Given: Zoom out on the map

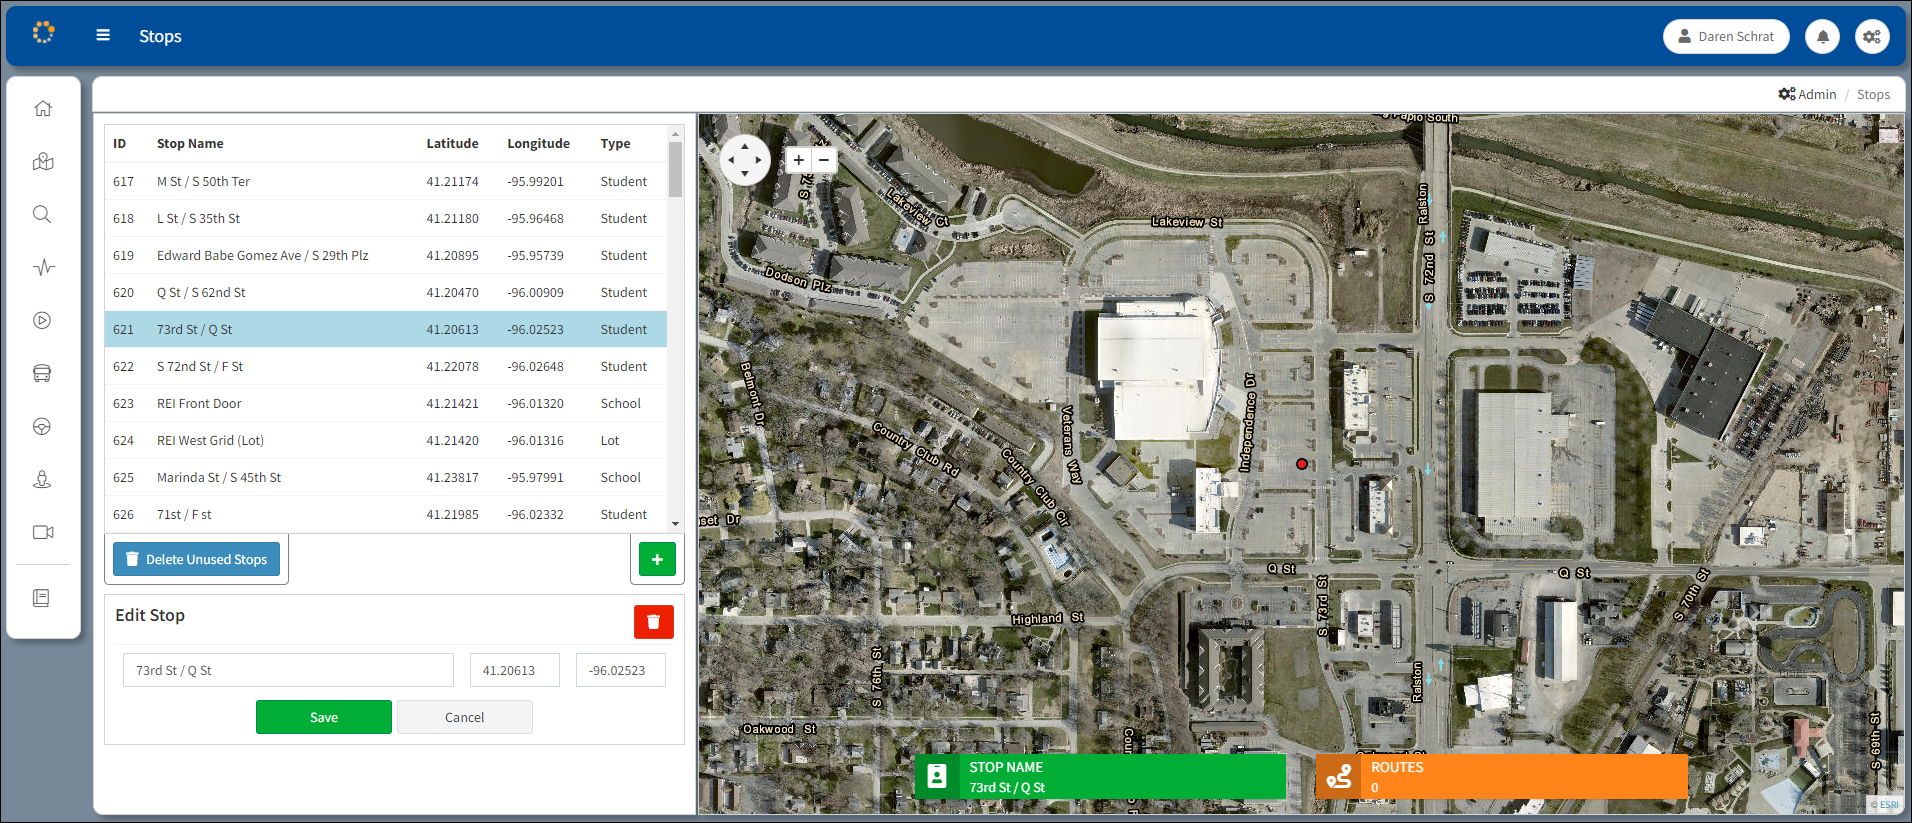Looking at the screenshot, I should point(823,160).
